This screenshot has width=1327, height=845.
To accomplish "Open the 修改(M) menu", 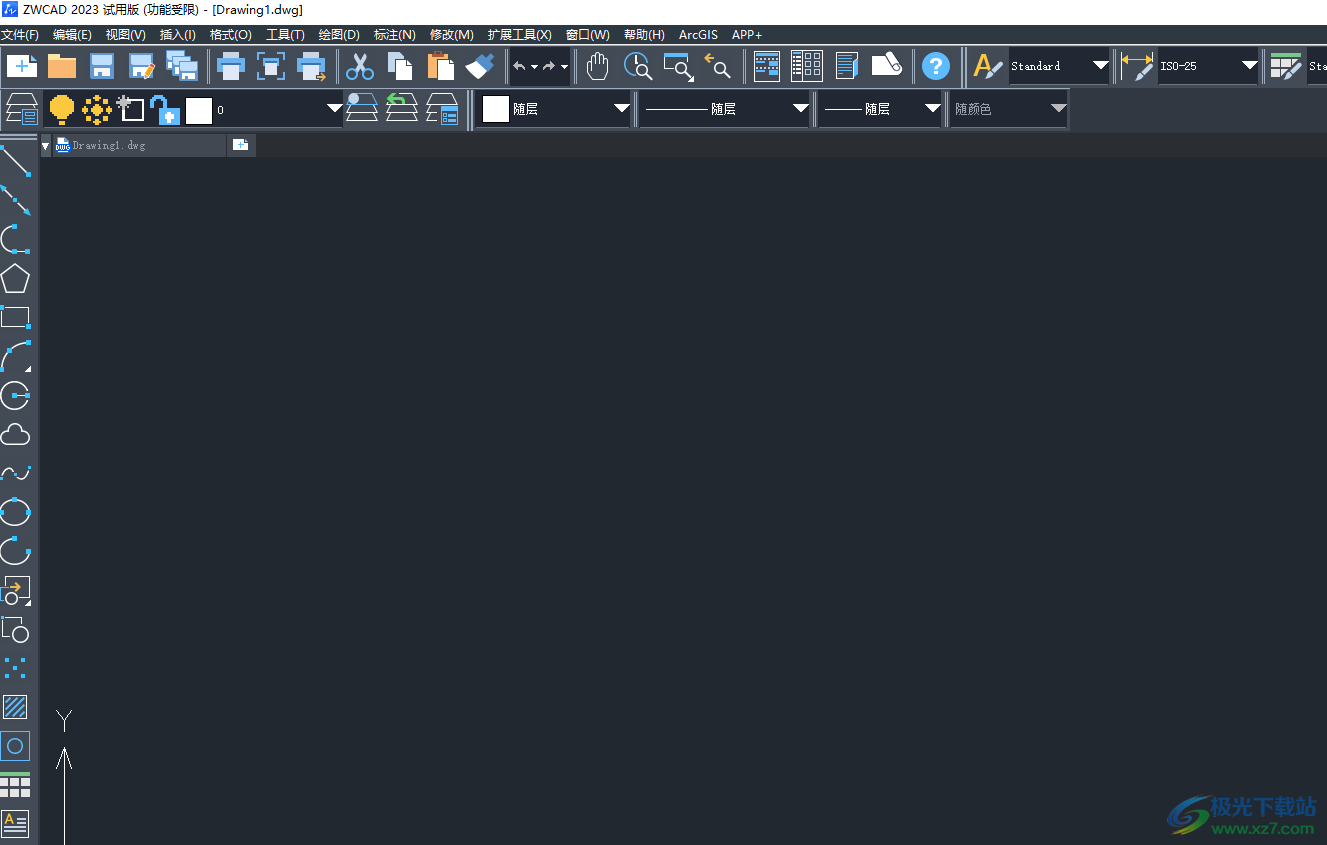I will (x=452, y=35).
